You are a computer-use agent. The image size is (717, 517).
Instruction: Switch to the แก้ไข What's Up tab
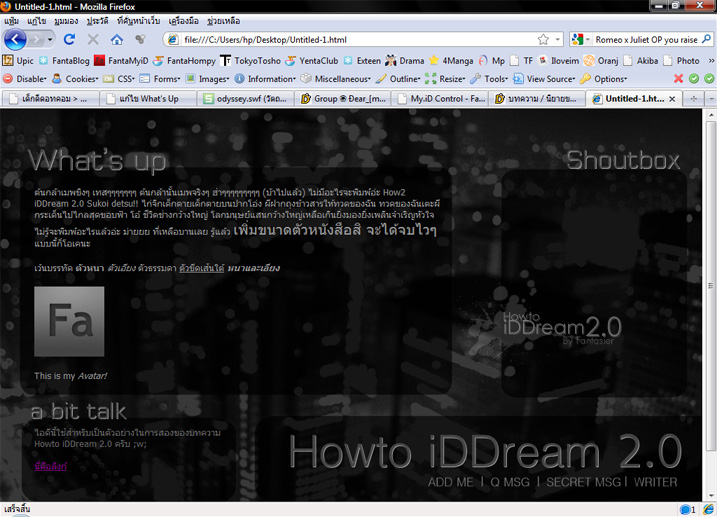point(148,99)
